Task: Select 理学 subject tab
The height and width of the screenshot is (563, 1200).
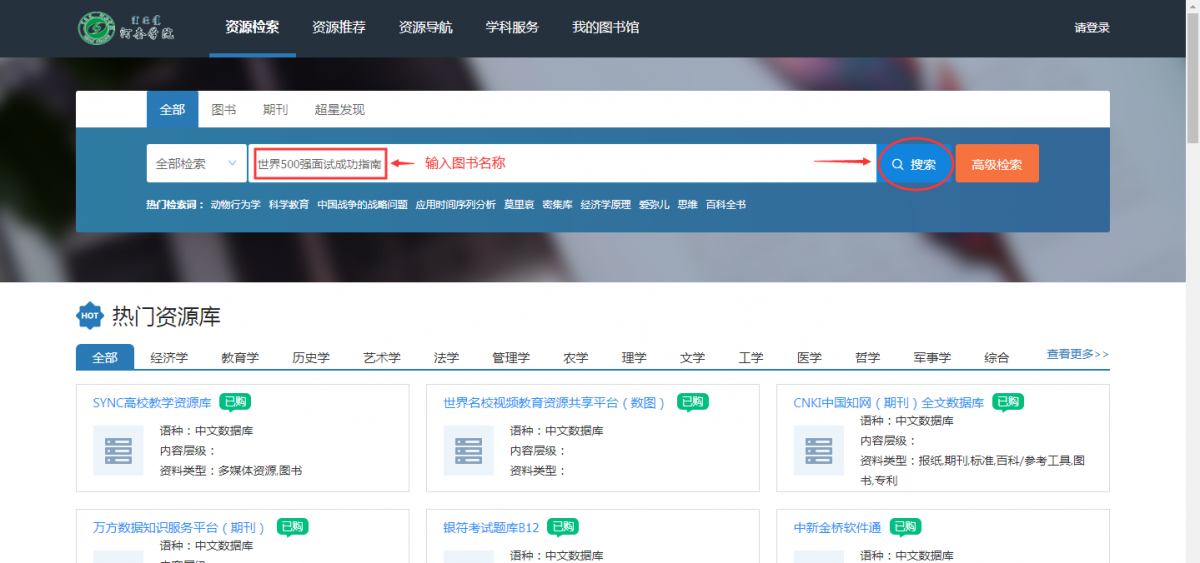Action: (x=634, y=357)
